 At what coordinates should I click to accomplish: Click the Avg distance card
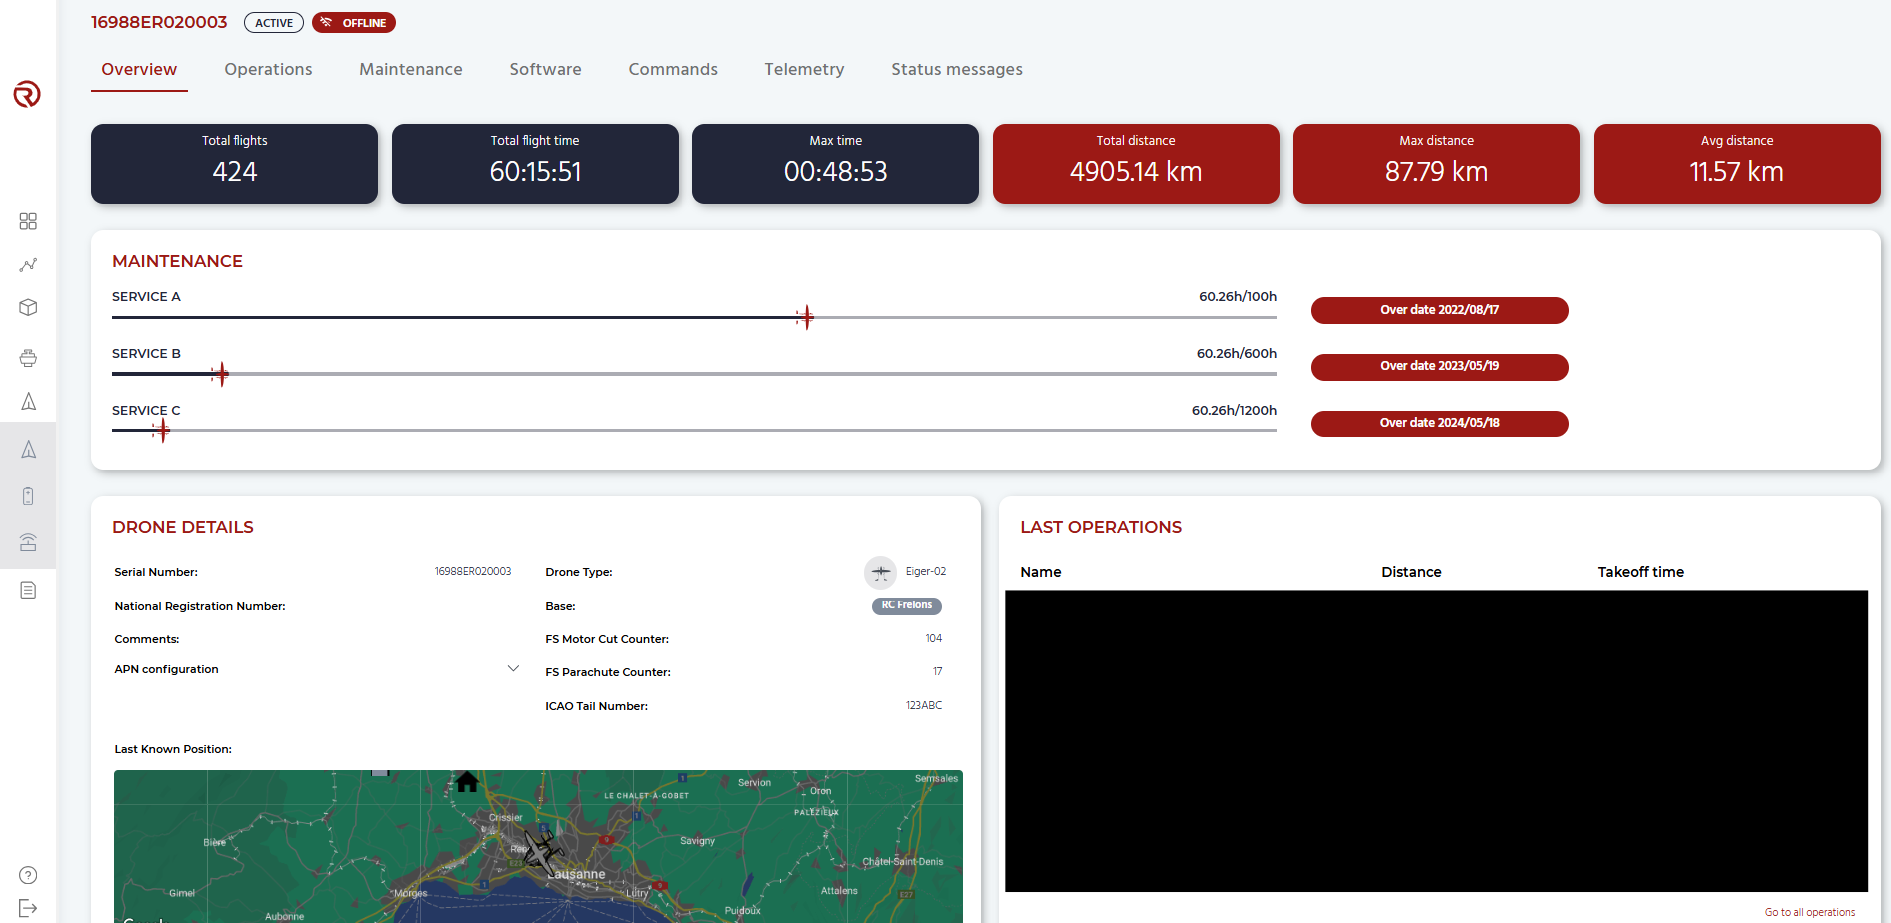(1737, 164)
